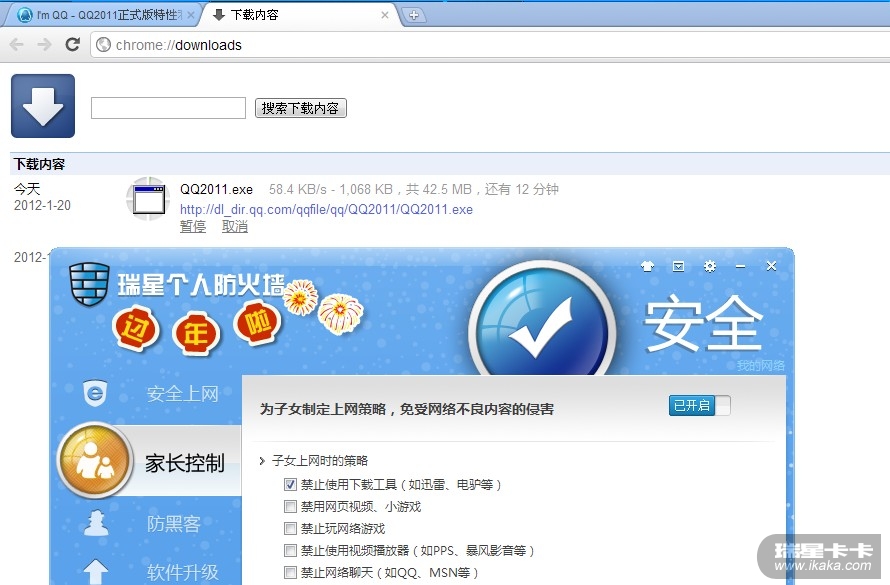Screen dimensions: 890x585
Task: Click the 搜索下载内容 button
Action: pos(301,108)
